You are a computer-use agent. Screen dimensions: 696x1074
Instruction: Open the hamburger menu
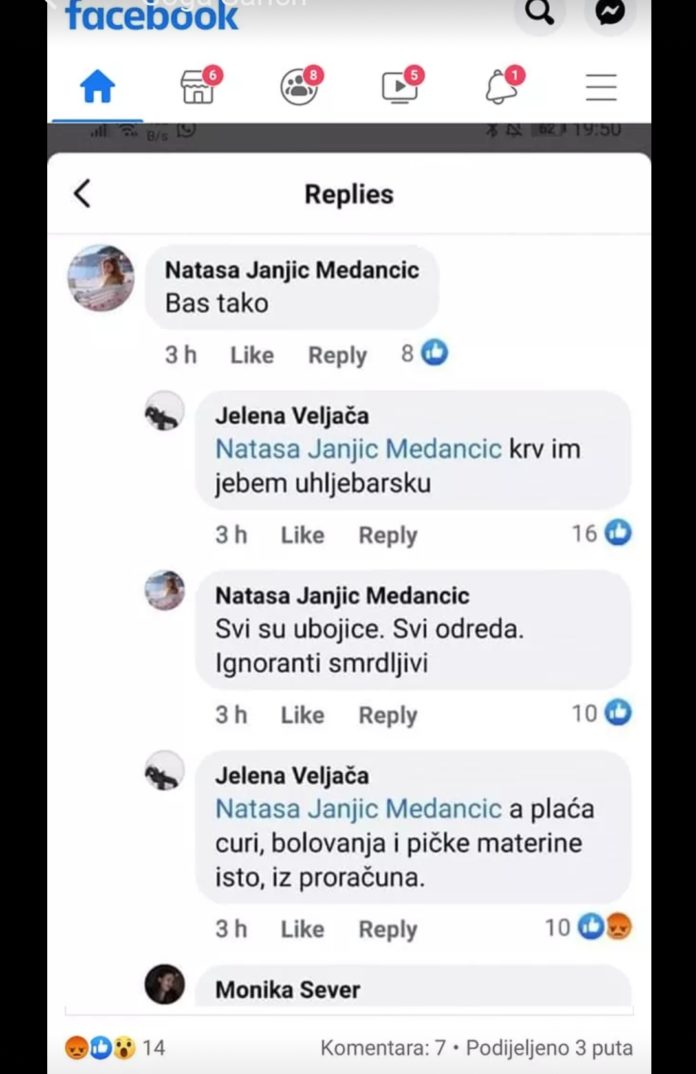click(x=601, y=88)
